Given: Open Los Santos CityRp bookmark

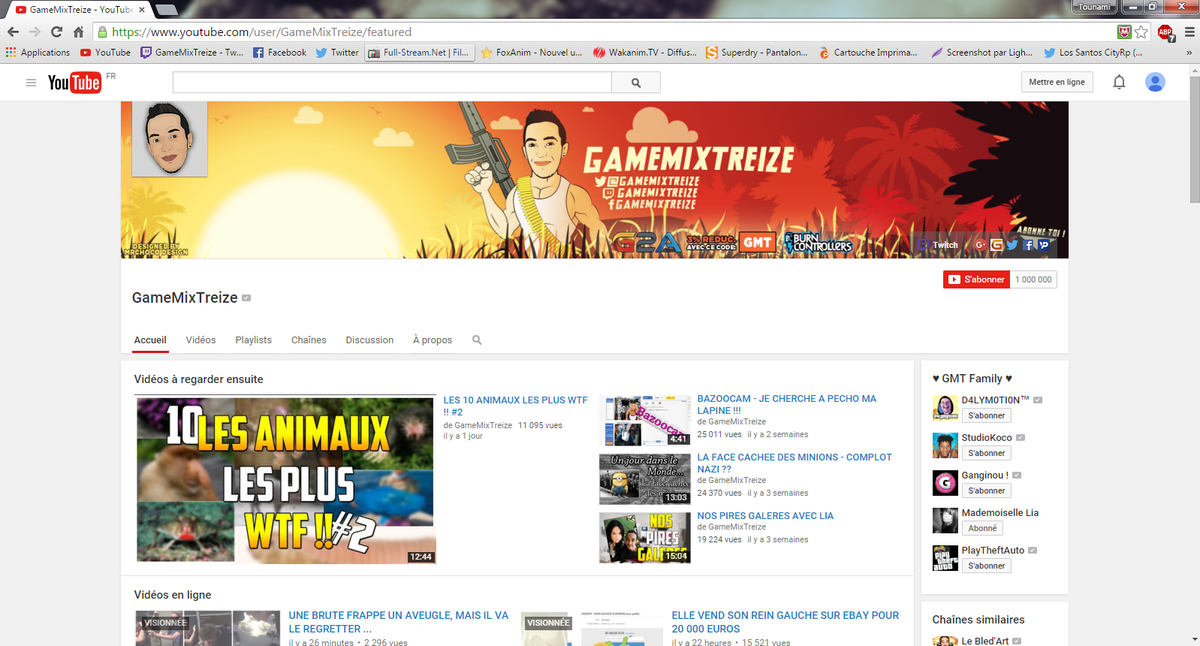Looking at the screenshot, I should [x=1093, y=52].
